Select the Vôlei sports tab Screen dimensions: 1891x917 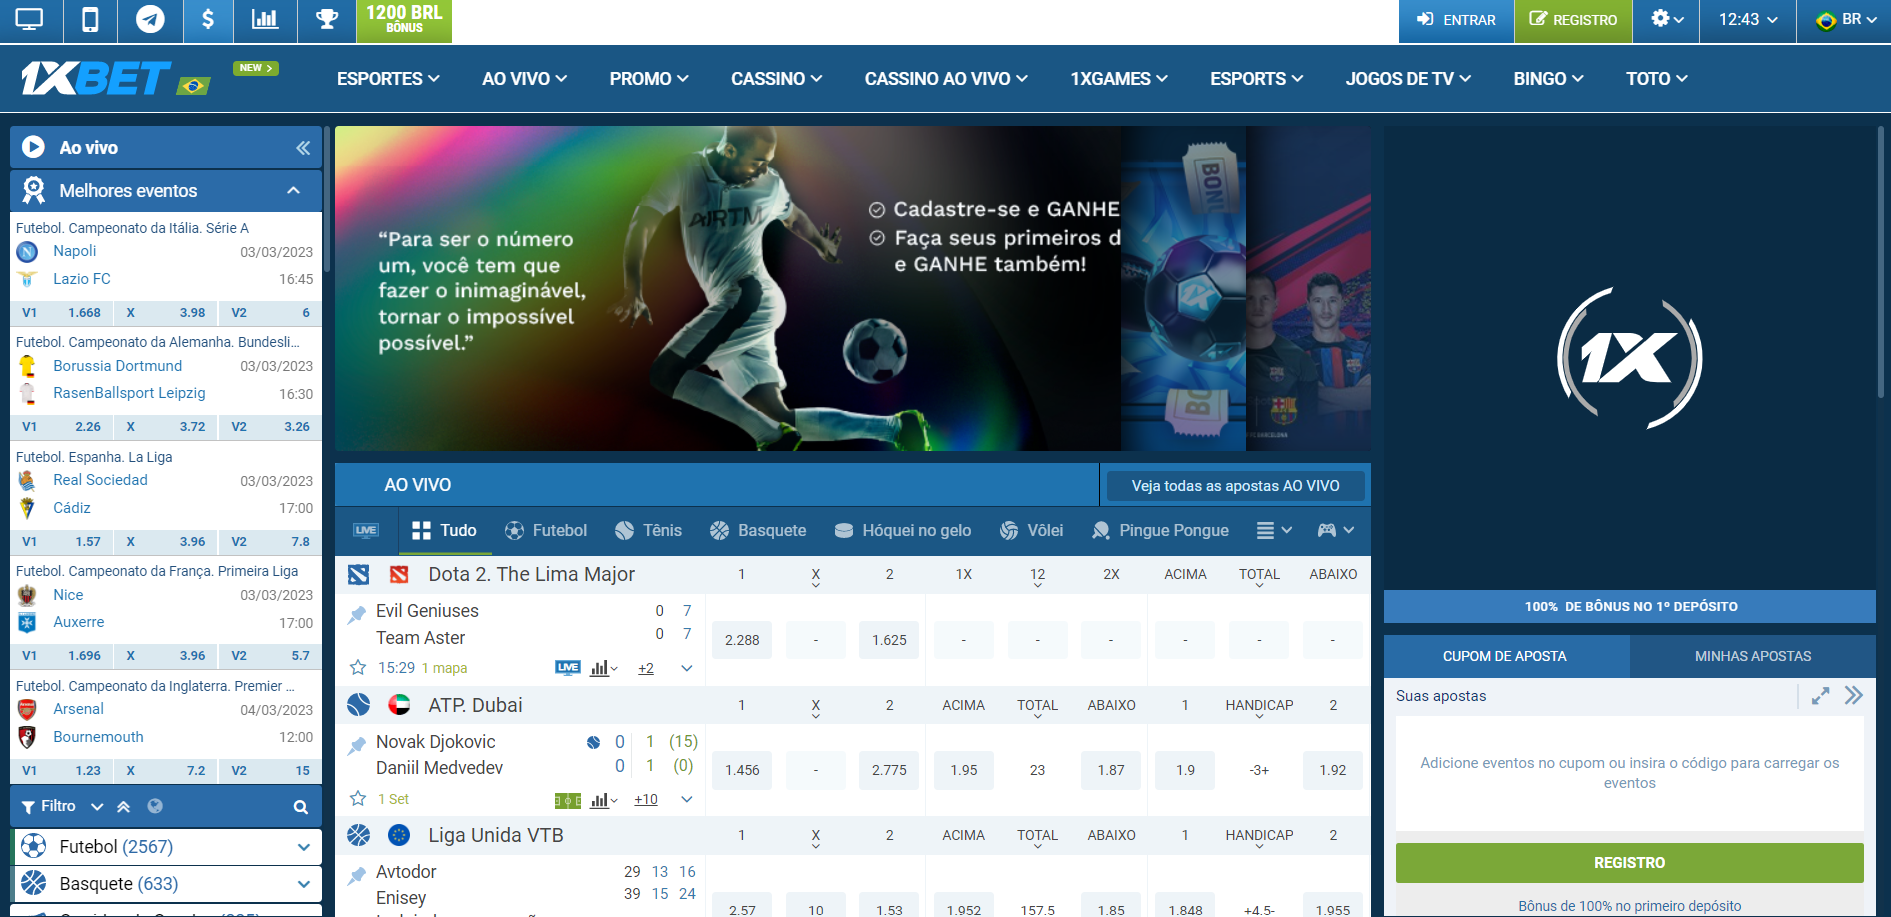click(x=1032, y=531)
